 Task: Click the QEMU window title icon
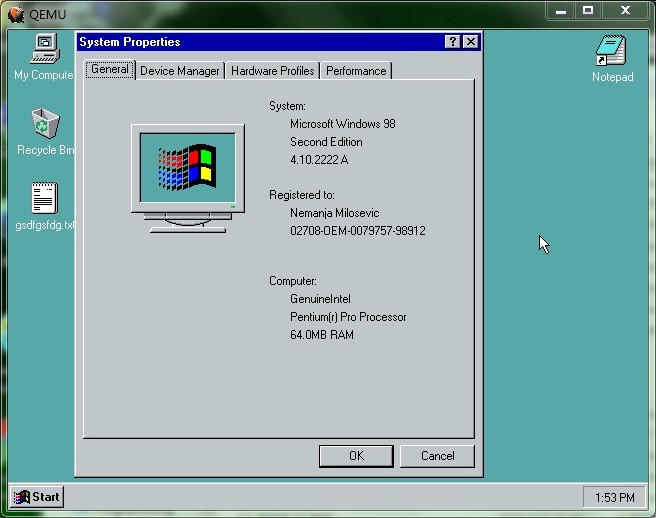[16, 15]
